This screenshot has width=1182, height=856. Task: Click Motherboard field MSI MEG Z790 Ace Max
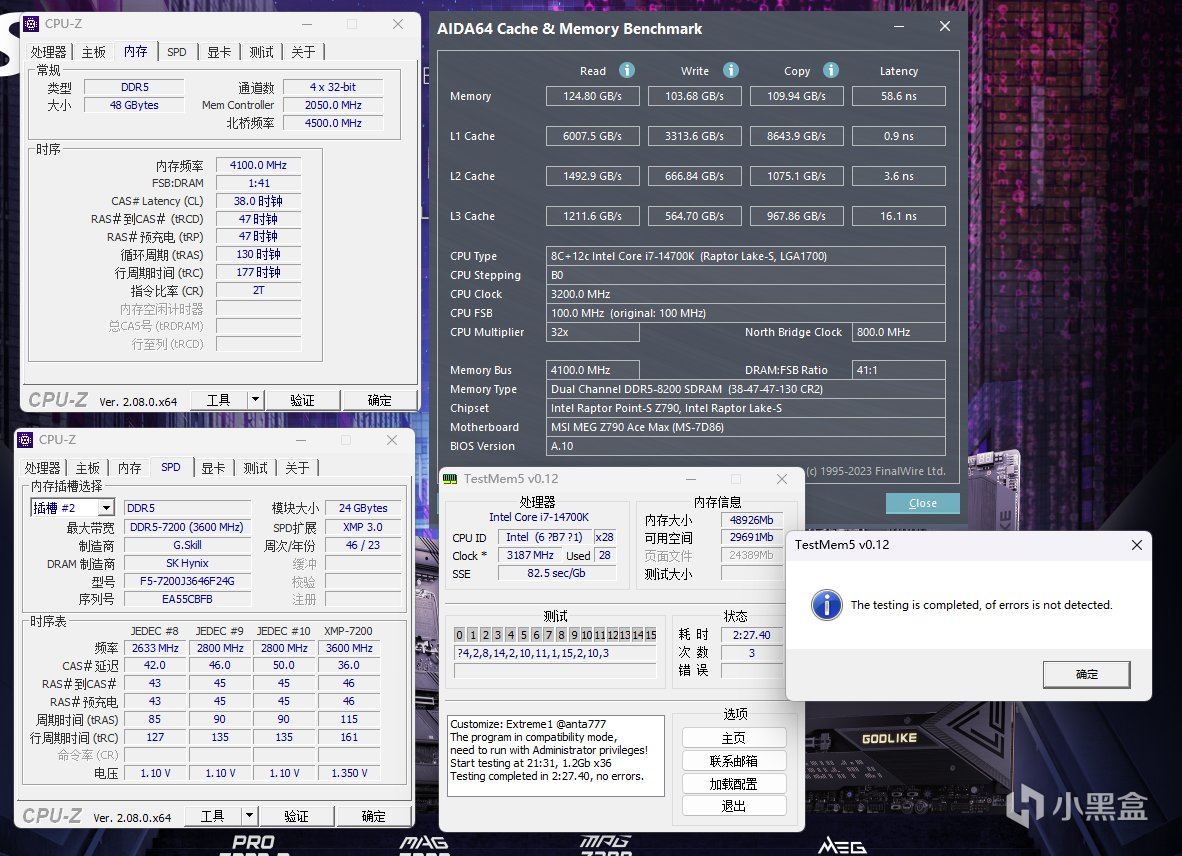click(x=746, y=427)
